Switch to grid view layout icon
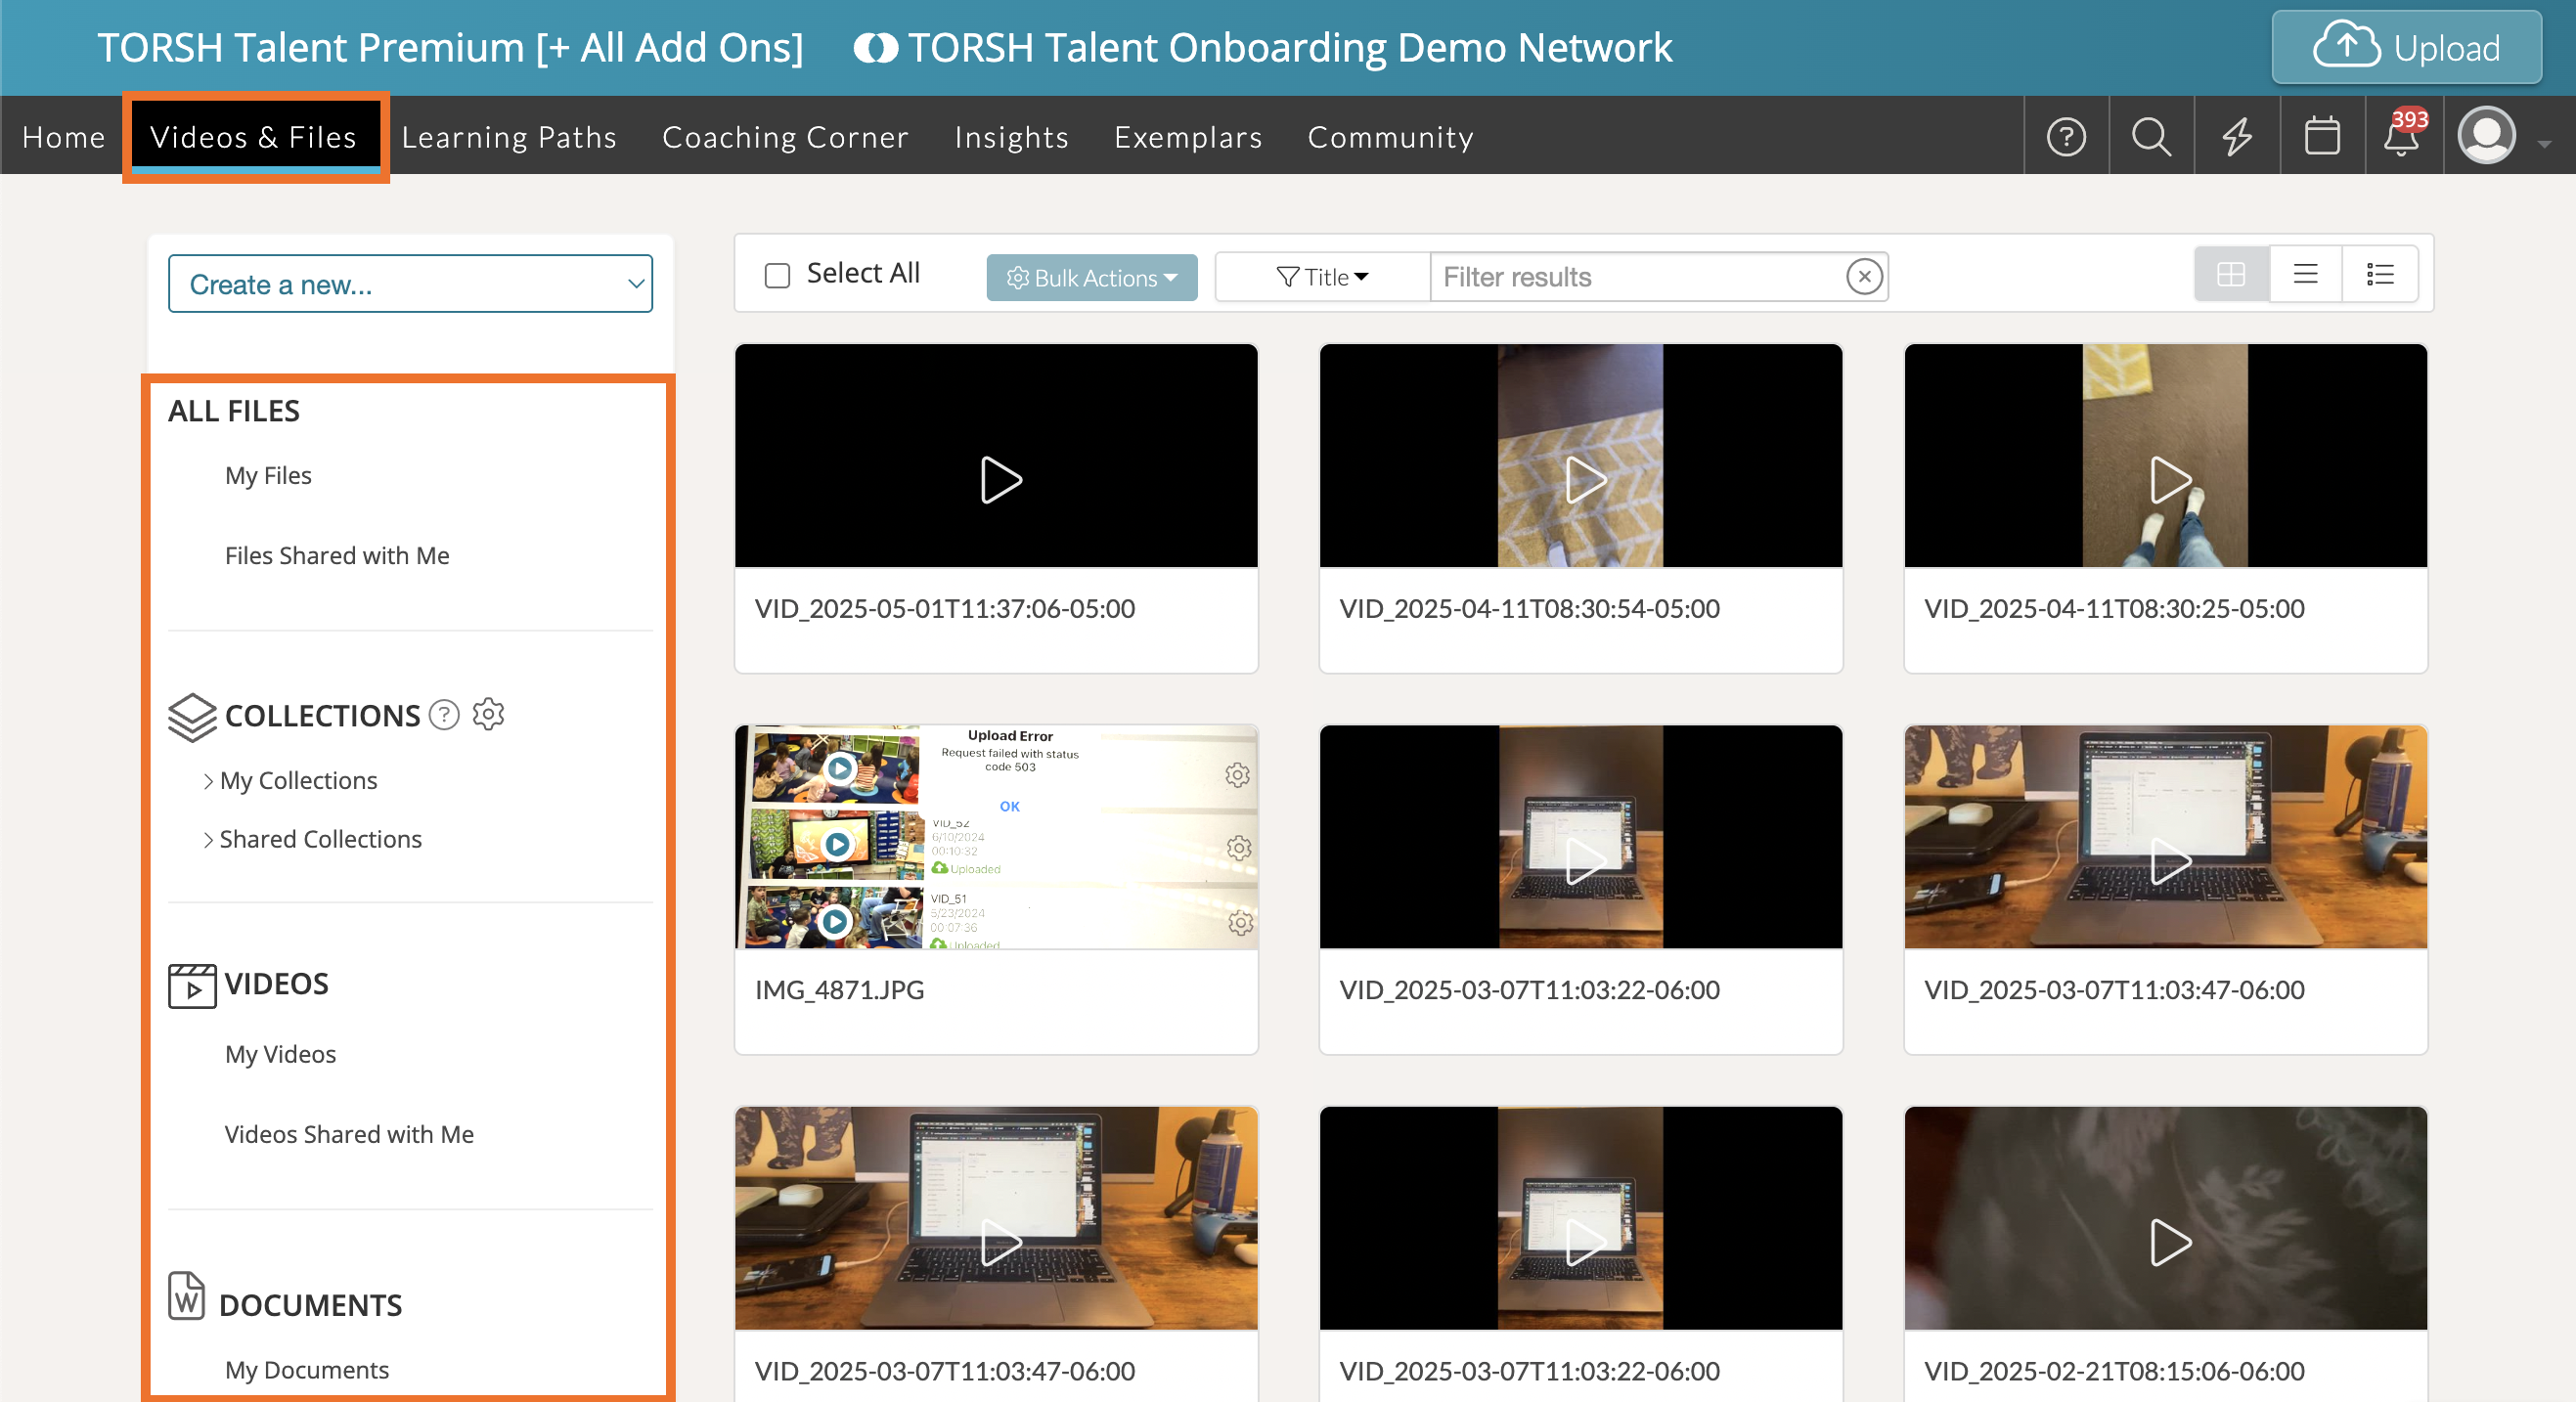 click(x=2231, y=274)
